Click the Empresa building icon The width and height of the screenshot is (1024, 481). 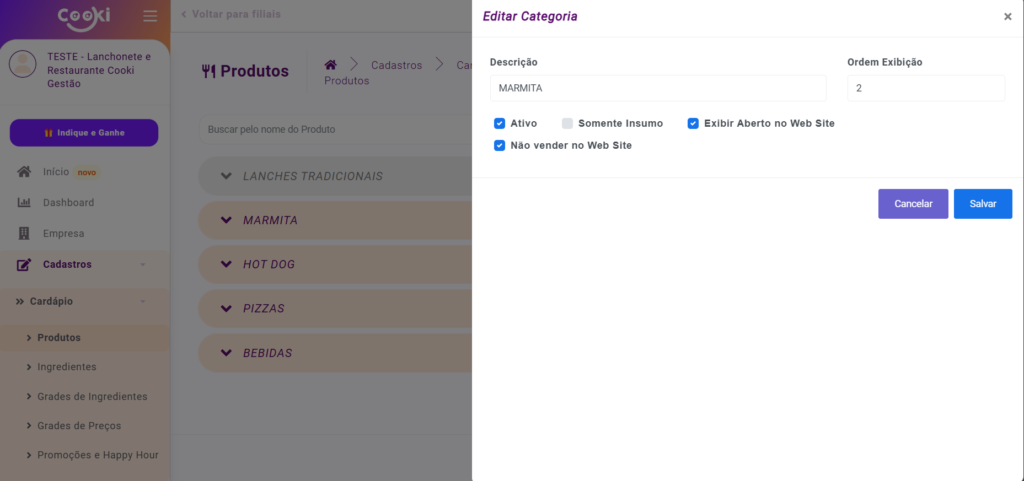tap(25, 234)
